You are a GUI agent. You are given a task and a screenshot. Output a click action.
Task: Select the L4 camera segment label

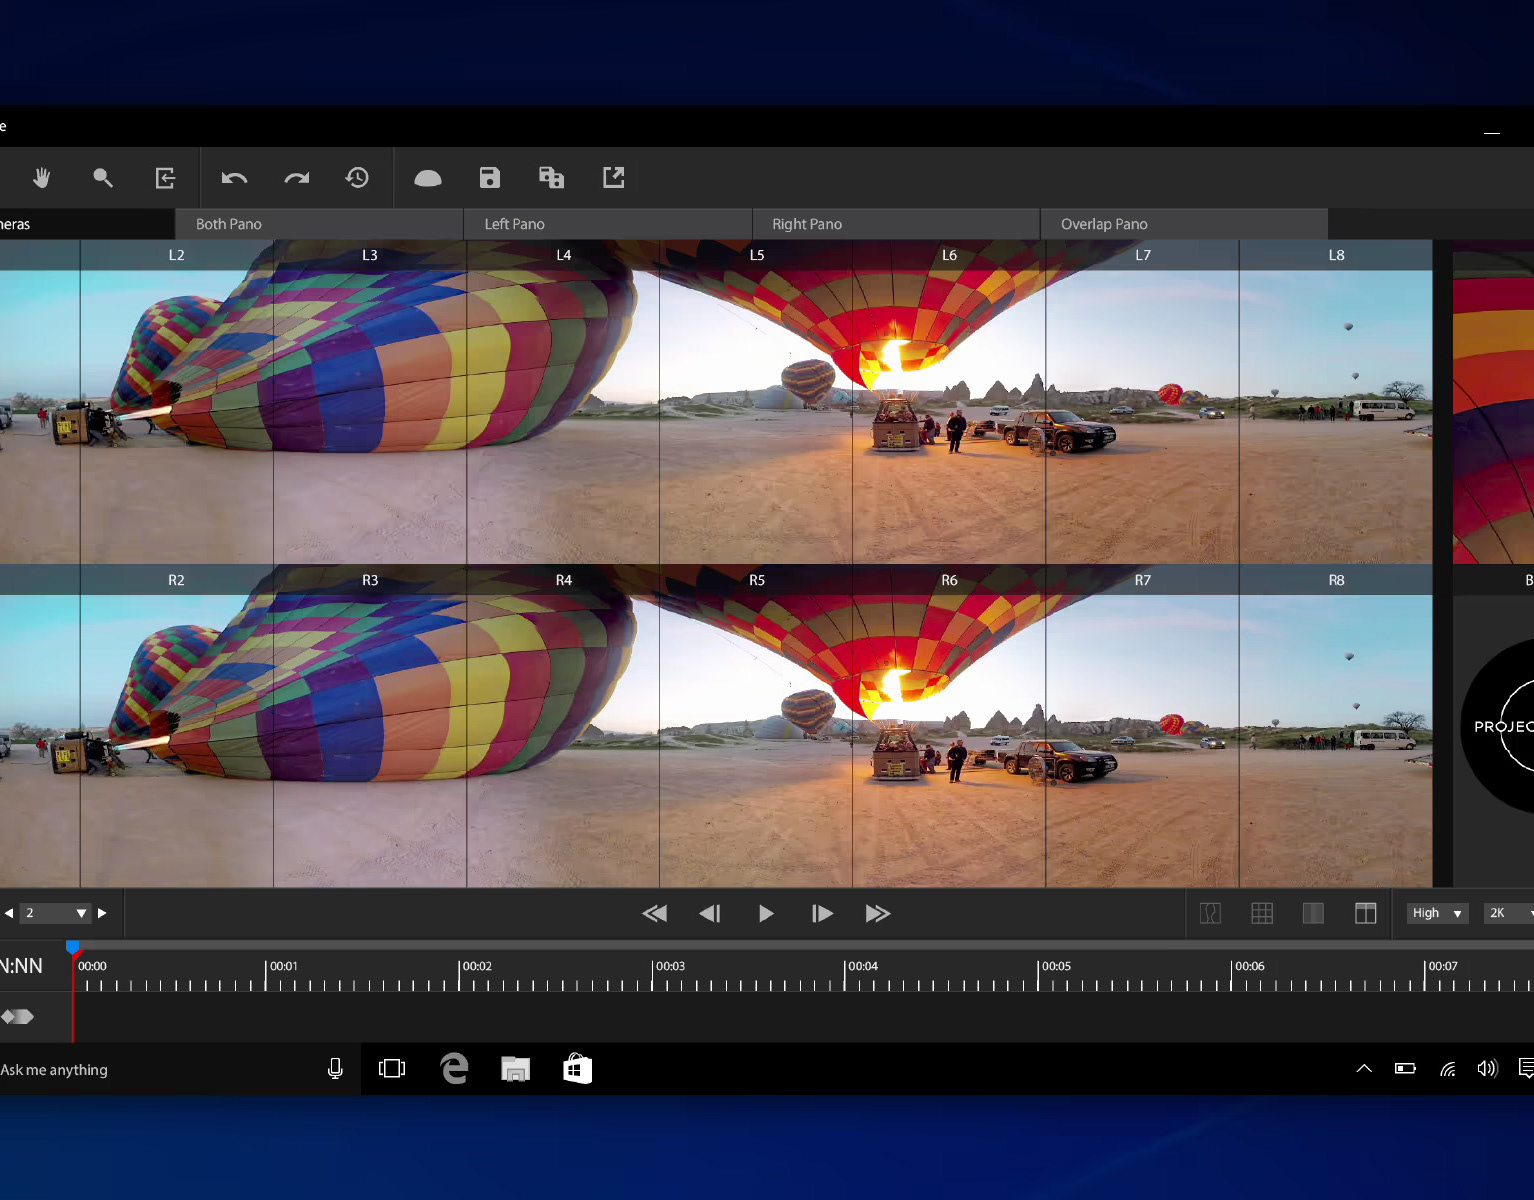point(564,255)
